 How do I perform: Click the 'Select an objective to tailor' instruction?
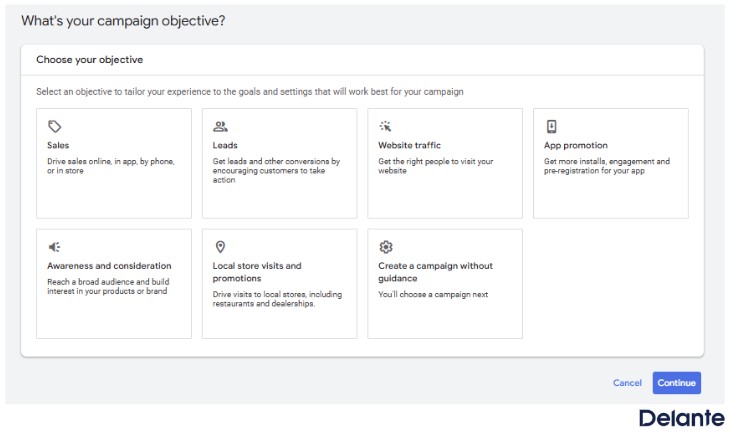coord(250,92)
